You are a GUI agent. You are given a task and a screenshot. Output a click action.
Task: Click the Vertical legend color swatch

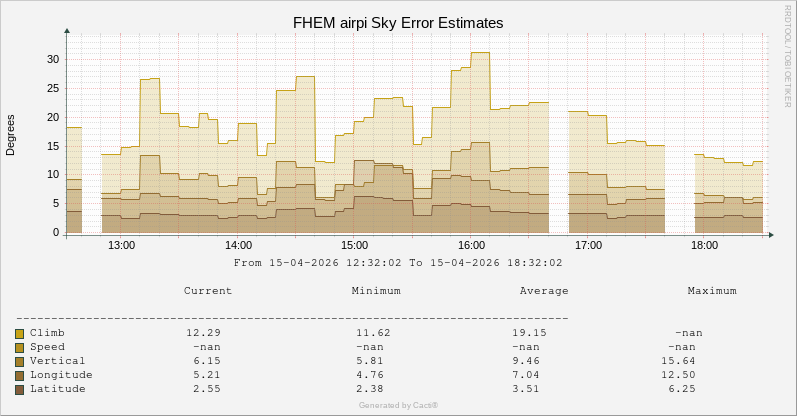pyautogui.click(x=19, y=361)
